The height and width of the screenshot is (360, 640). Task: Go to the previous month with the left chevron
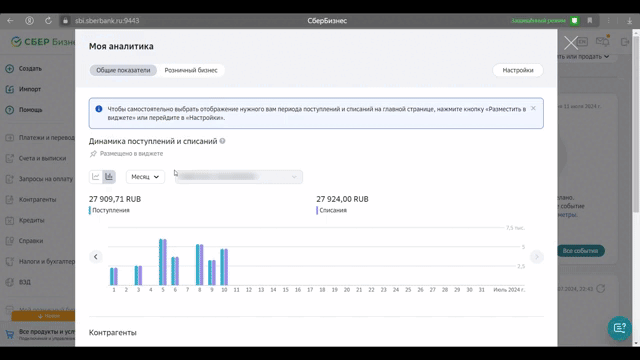click(x=96, y=257)
